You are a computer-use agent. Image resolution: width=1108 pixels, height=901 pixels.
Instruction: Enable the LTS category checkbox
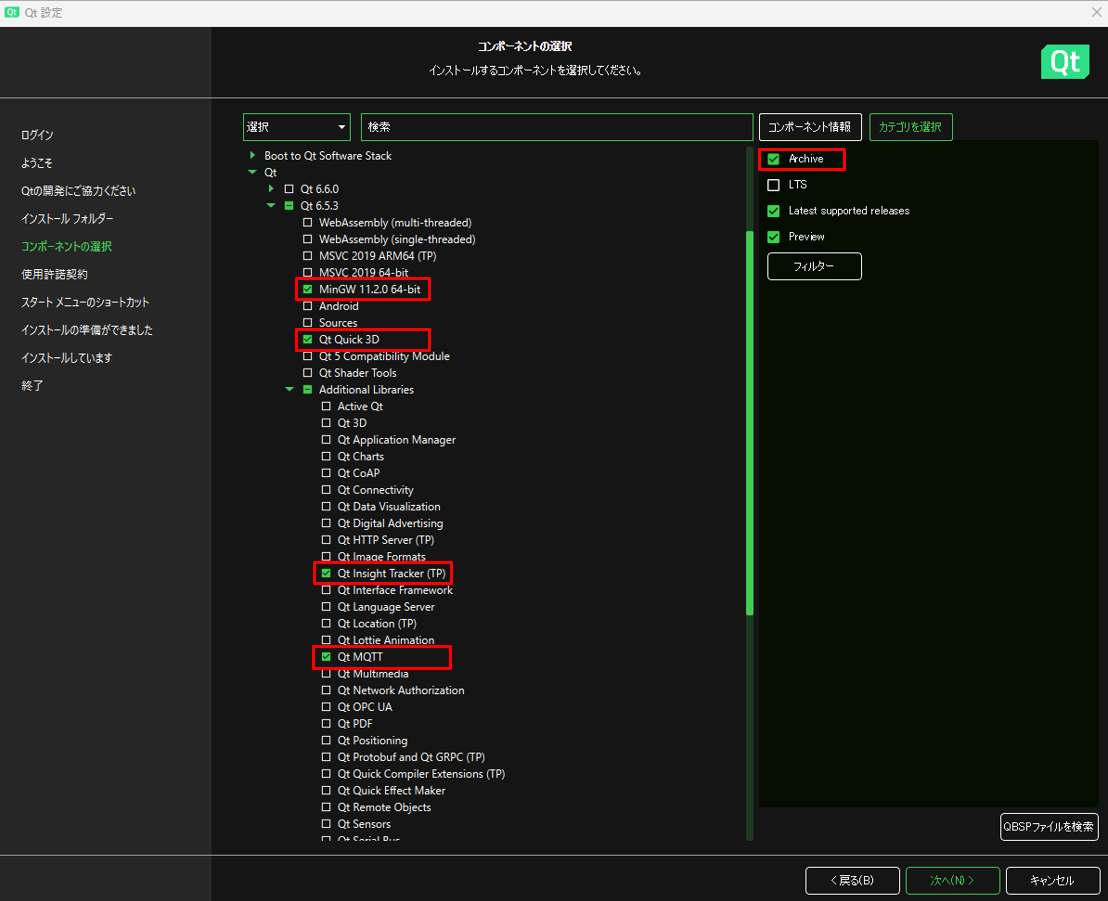click(773, 185)
